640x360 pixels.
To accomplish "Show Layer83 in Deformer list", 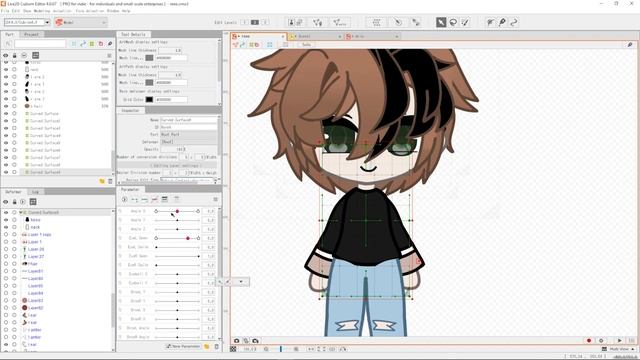I will 6,300.
